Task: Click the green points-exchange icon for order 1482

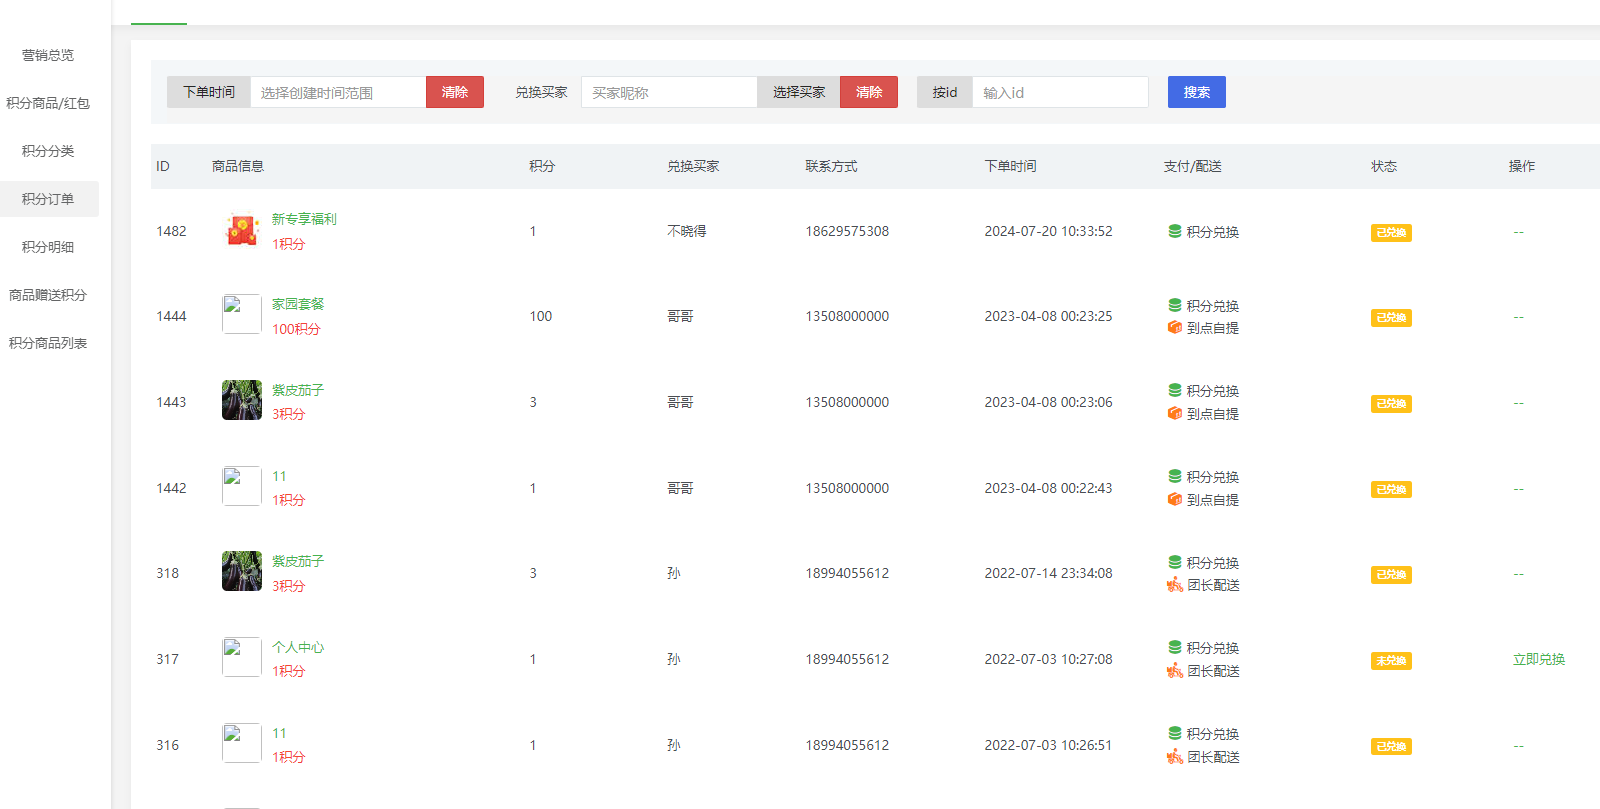Action: click(x=1175, y=231)
